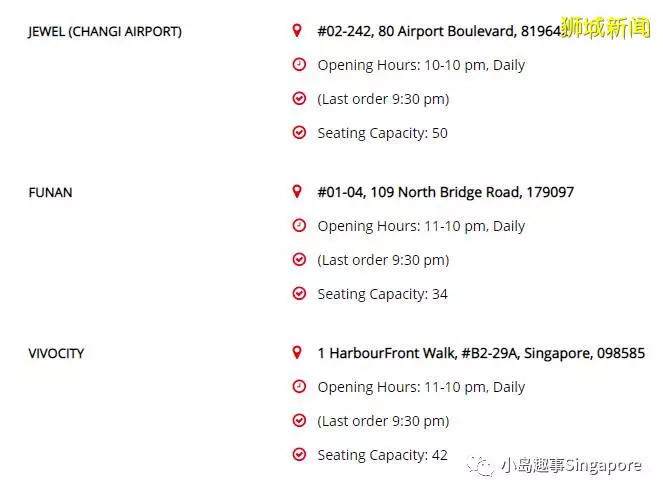This screenshot has width=663, height=496.
Task: Click the WeChat logo in the Singapore watermark
Action: pos(480,466)
